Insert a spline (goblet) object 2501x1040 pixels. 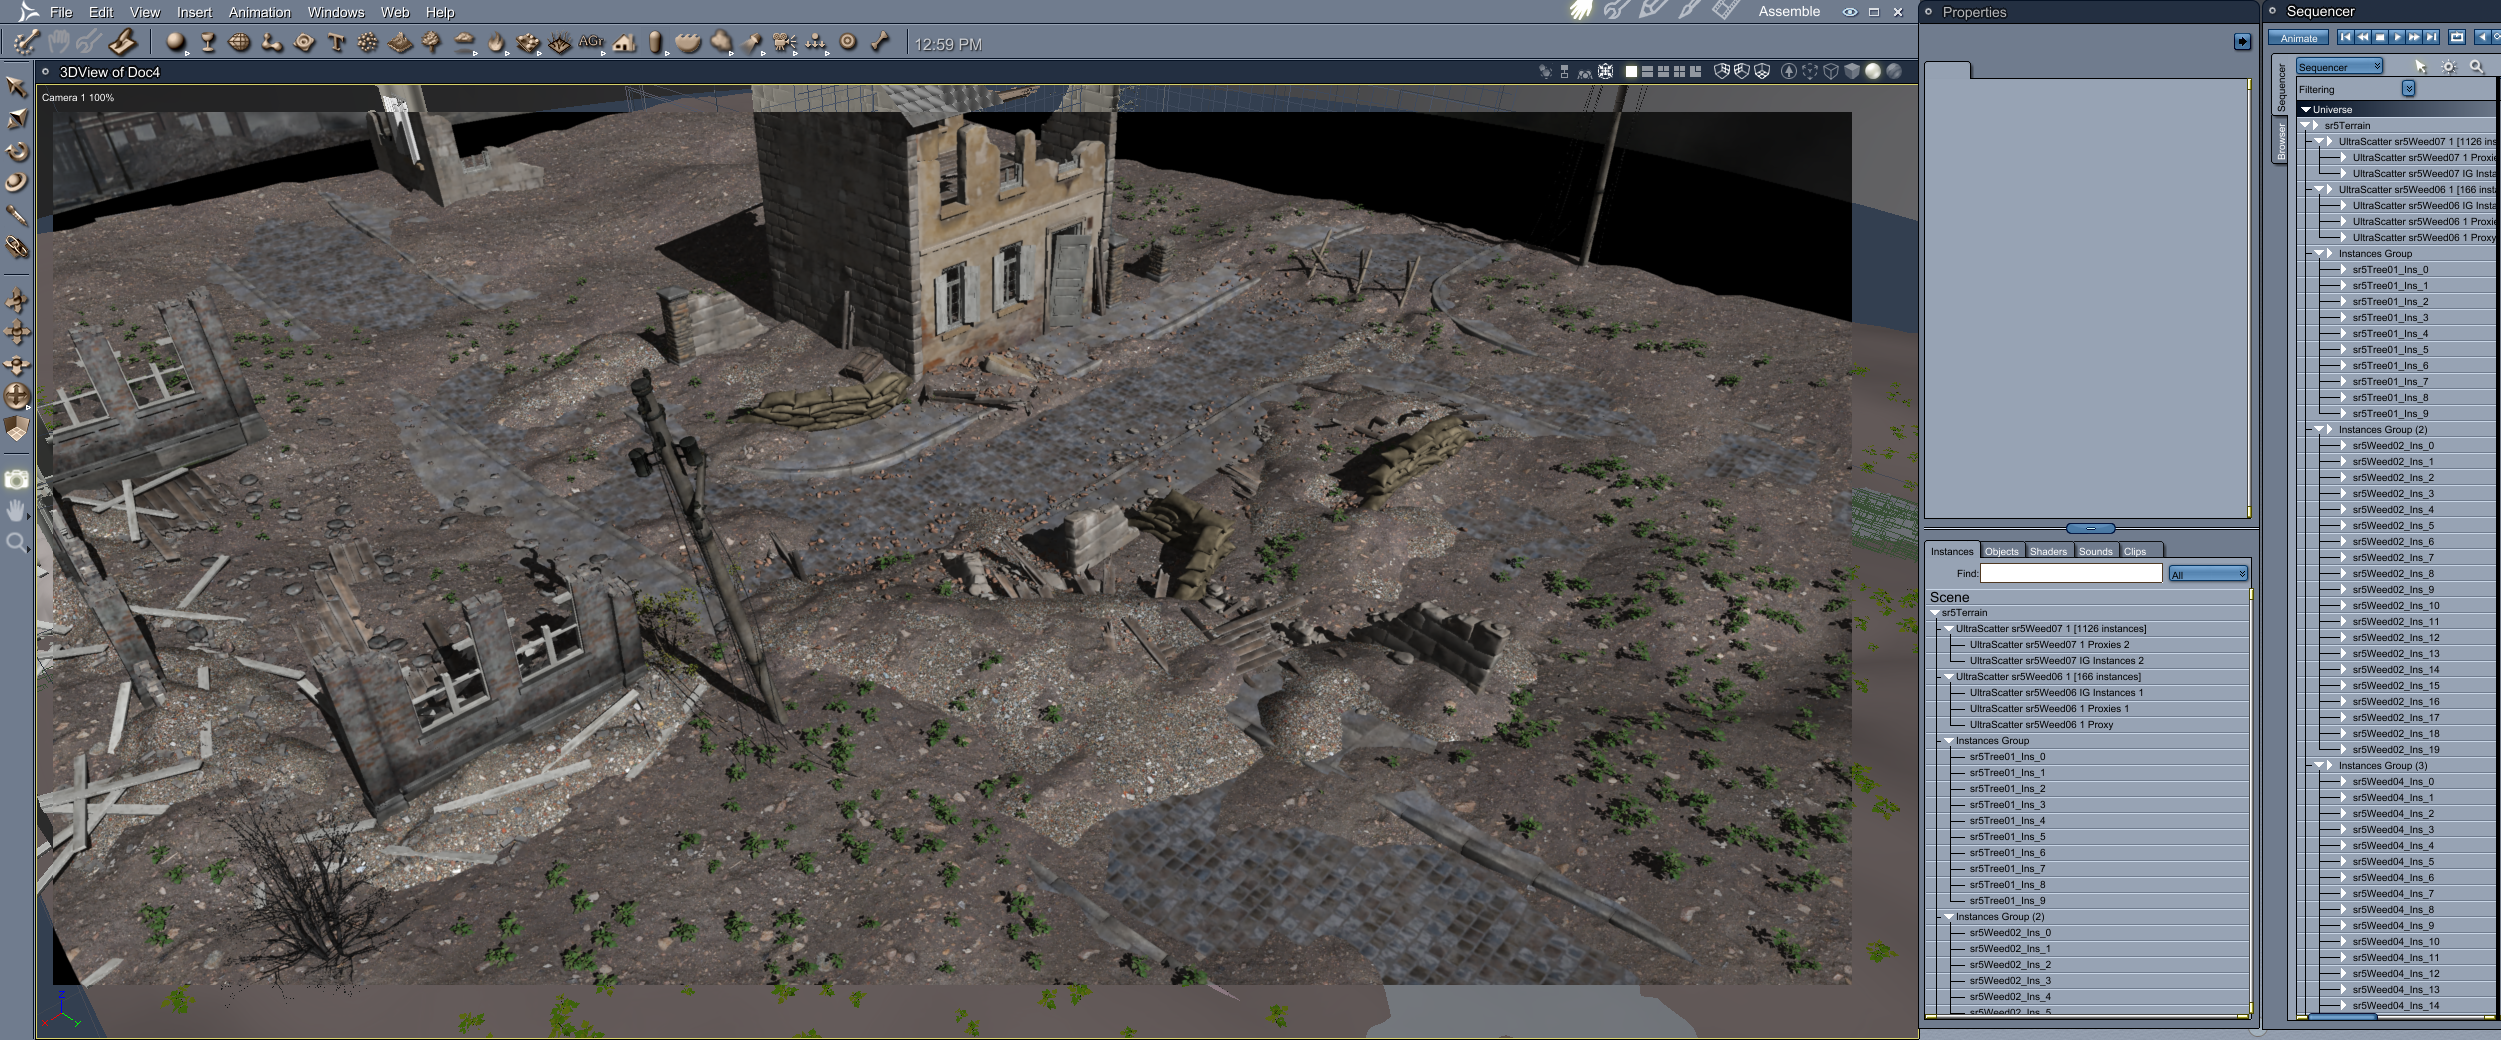click(208, 42)
